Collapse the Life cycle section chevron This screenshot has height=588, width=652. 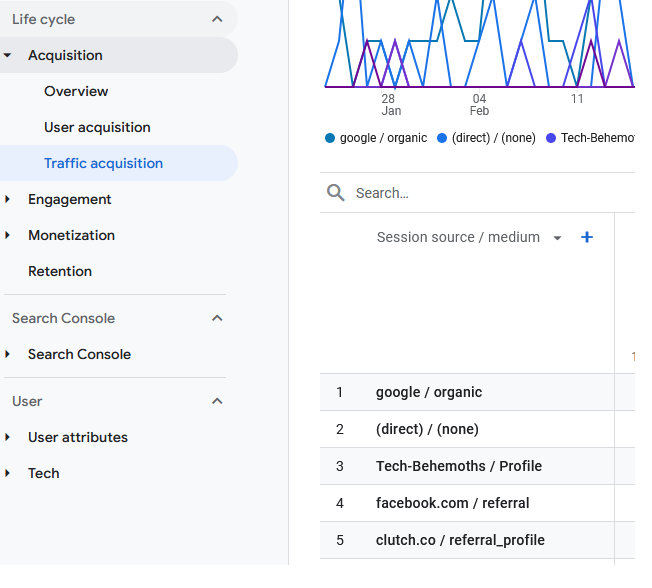[217, 19]
